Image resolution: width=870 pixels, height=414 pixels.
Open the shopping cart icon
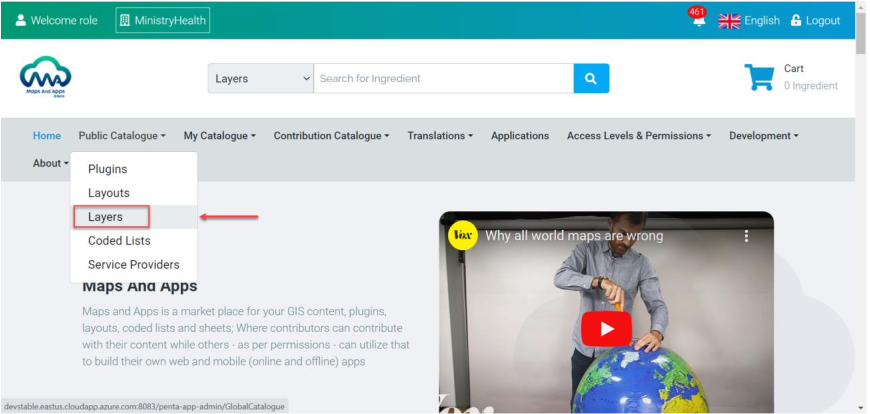[759, 77]
